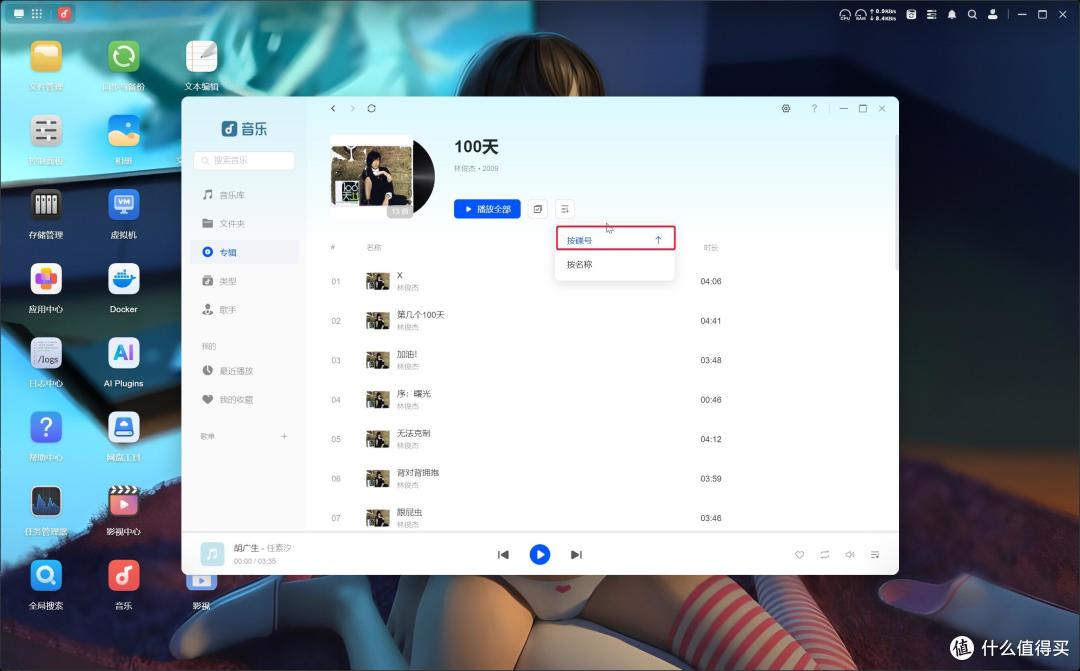This screenshot has height=671, width=1080.
Task: Open the 文本编辑 text editor icon
Action: [x=201, y=57]
